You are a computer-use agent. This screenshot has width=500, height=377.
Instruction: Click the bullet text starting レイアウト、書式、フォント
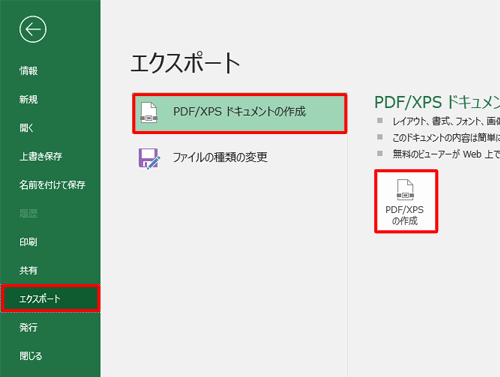coord(446,121)
